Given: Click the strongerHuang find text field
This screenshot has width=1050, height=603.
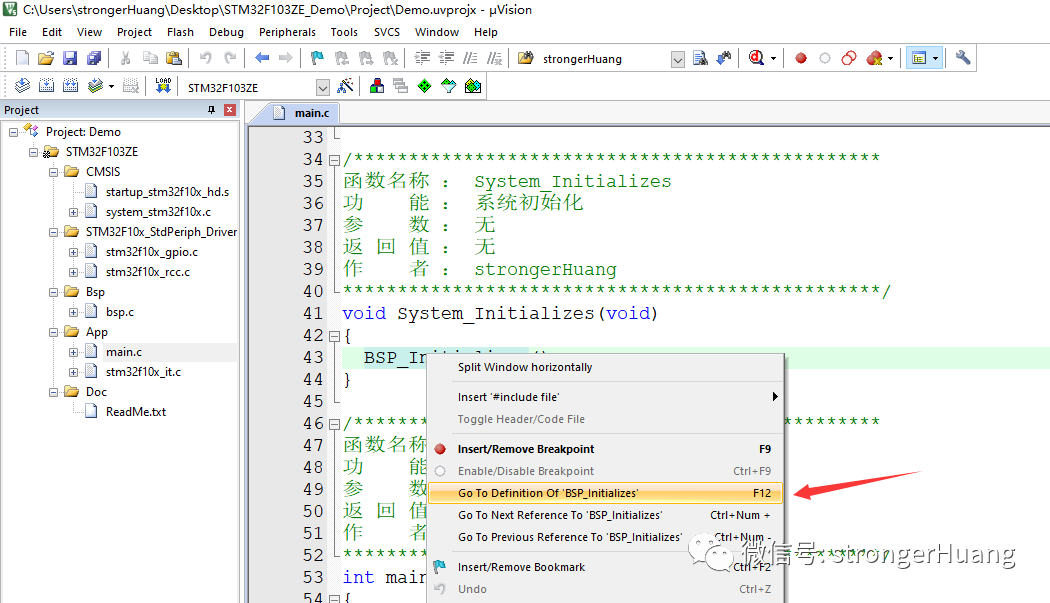Looking at the screenshot, I should tap(604, 59).
